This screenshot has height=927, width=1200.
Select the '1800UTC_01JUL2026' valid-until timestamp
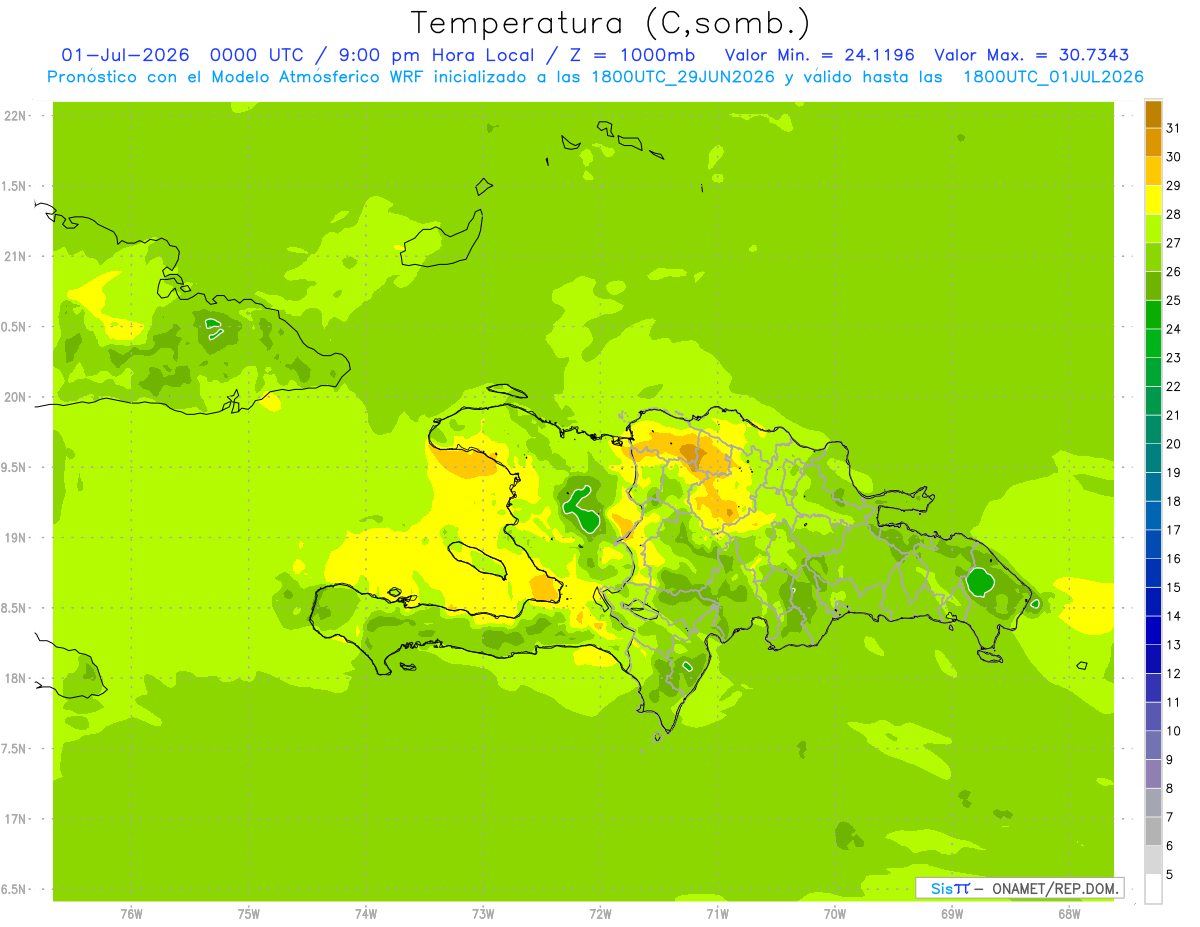(1053, 77)
